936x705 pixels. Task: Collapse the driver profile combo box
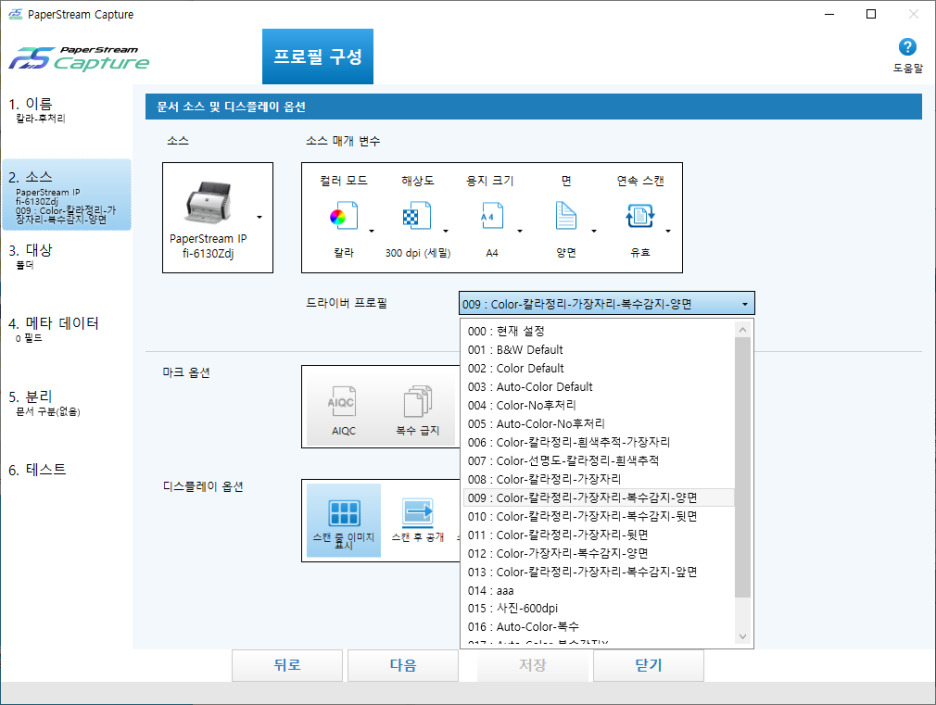point(606,303)
